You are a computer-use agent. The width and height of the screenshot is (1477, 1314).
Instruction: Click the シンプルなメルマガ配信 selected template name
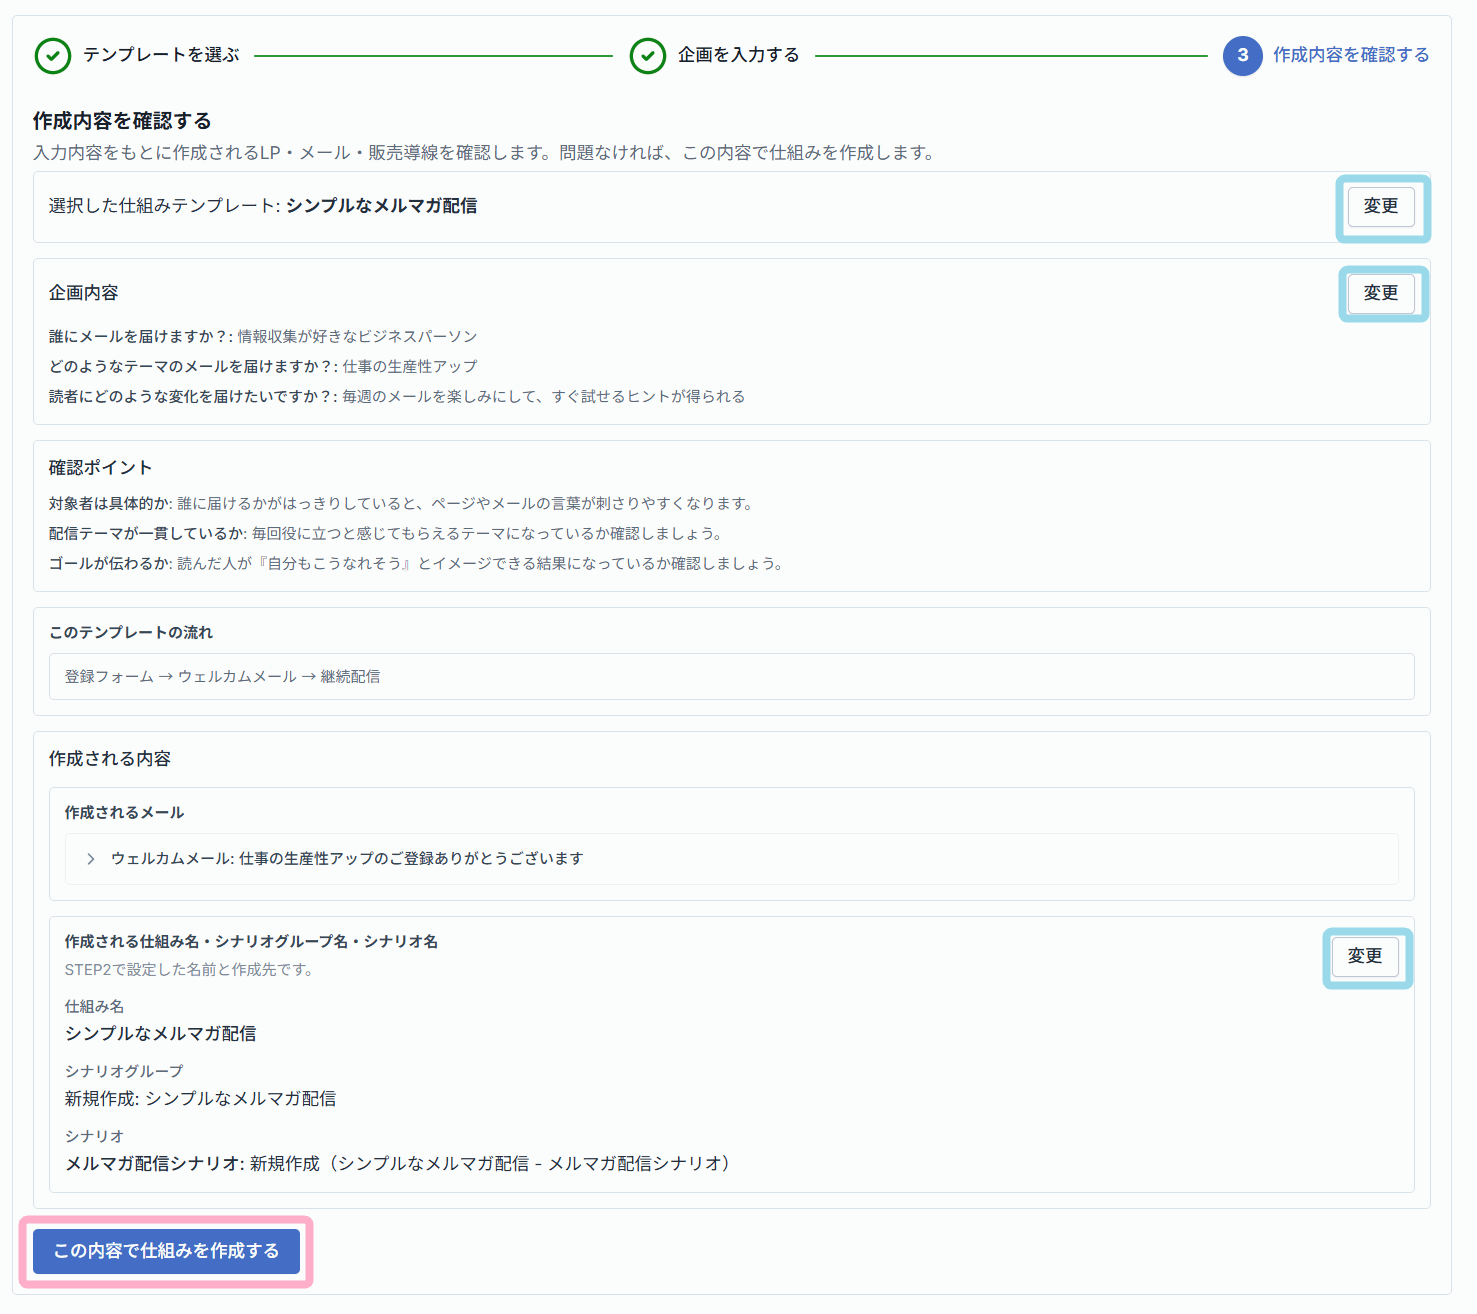(382, 206)
